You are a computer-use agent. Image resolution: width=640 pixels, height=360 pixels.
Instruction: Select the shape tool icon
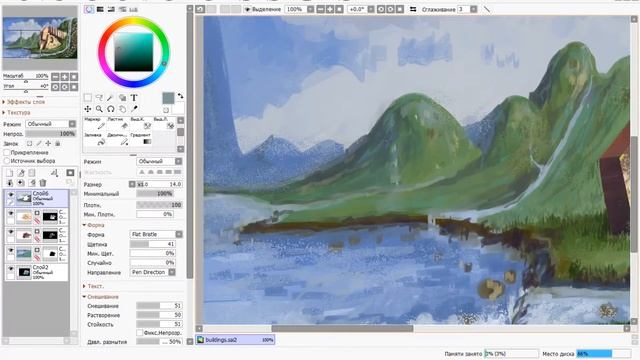[x=122, y=98]
